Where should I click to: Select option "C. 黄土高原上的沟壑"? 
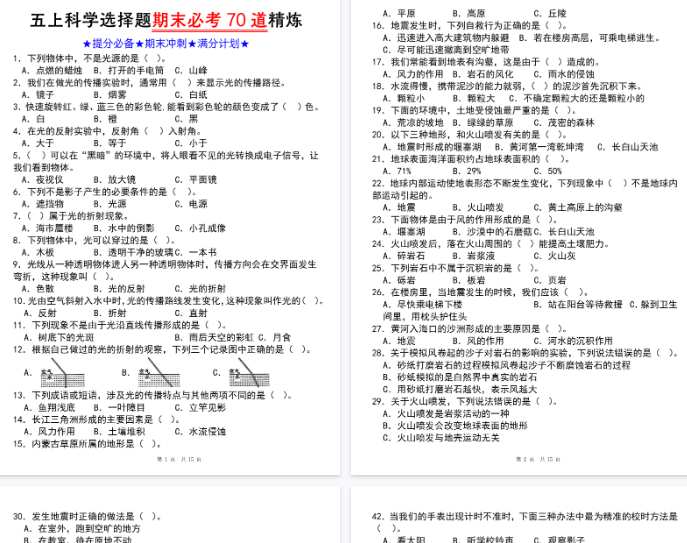click(x=577, y=207)
